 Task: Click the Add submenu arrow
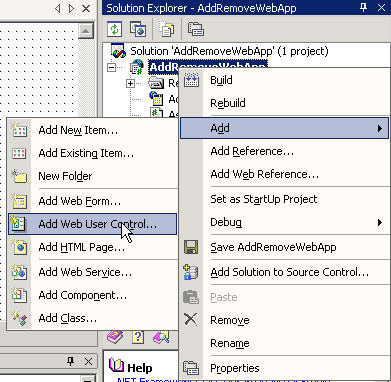pyautogui.click(x=380, y=128)
